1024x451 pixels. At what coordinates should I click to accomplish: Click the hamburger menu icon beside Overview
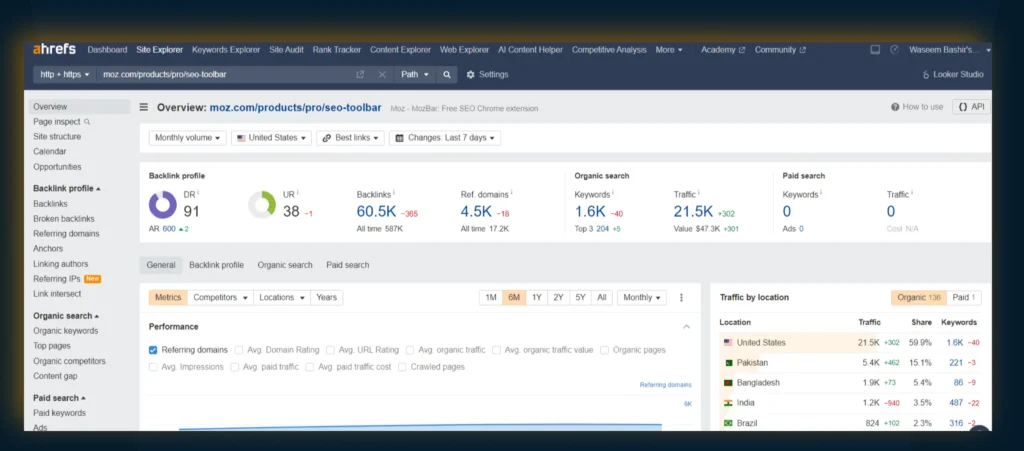click(x=144, y=107)
